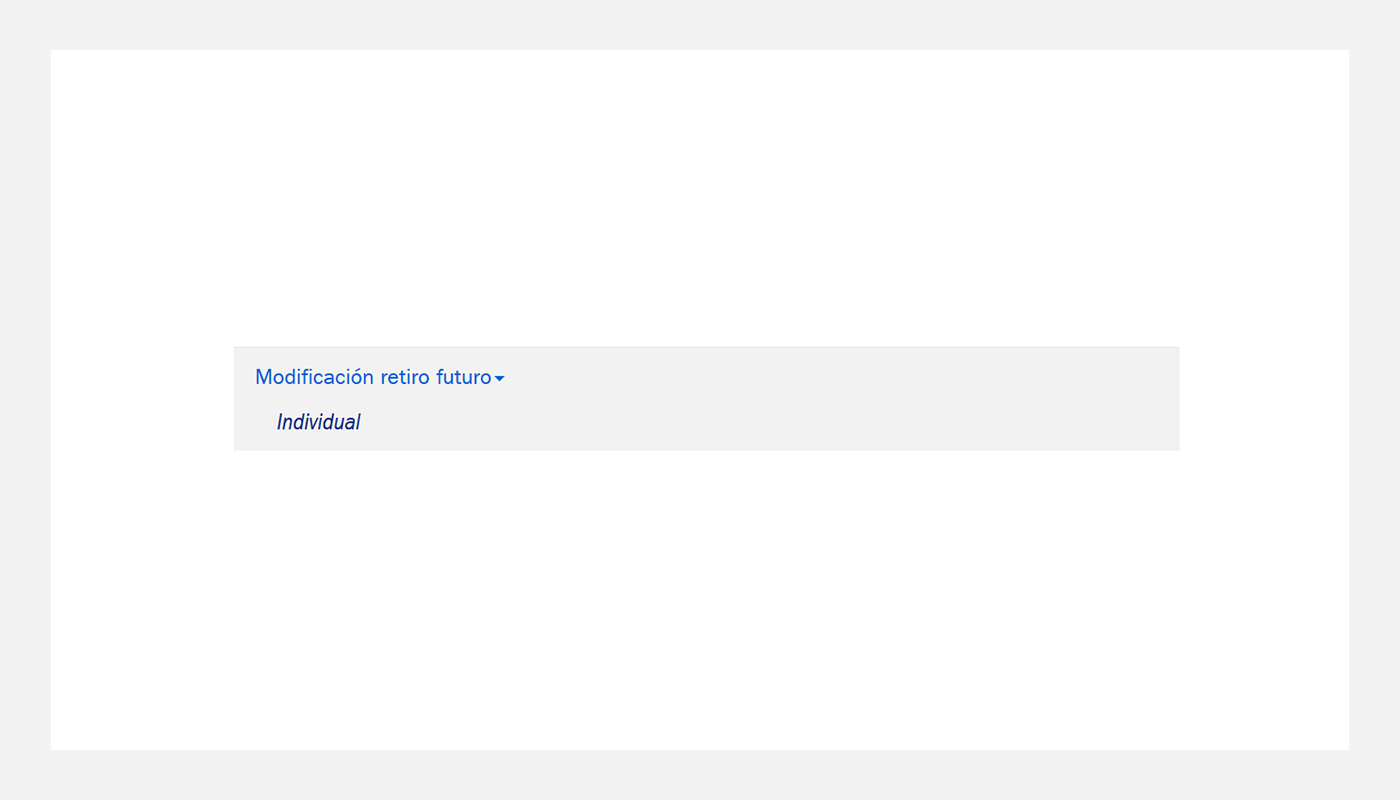The height and width of the screenshot is (800, 1400).
Task: Close the expanded Modificación retiro futuro section
Action: point(380,378)
